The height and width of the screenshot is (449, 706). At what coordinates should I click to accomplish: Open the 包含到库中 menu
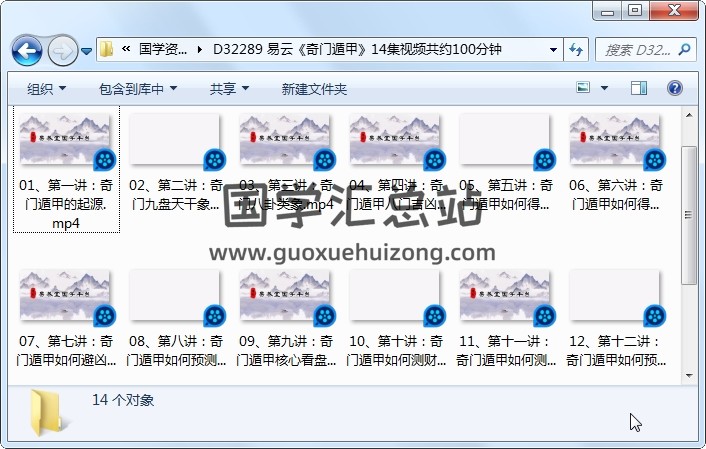(x=138, y=89)
